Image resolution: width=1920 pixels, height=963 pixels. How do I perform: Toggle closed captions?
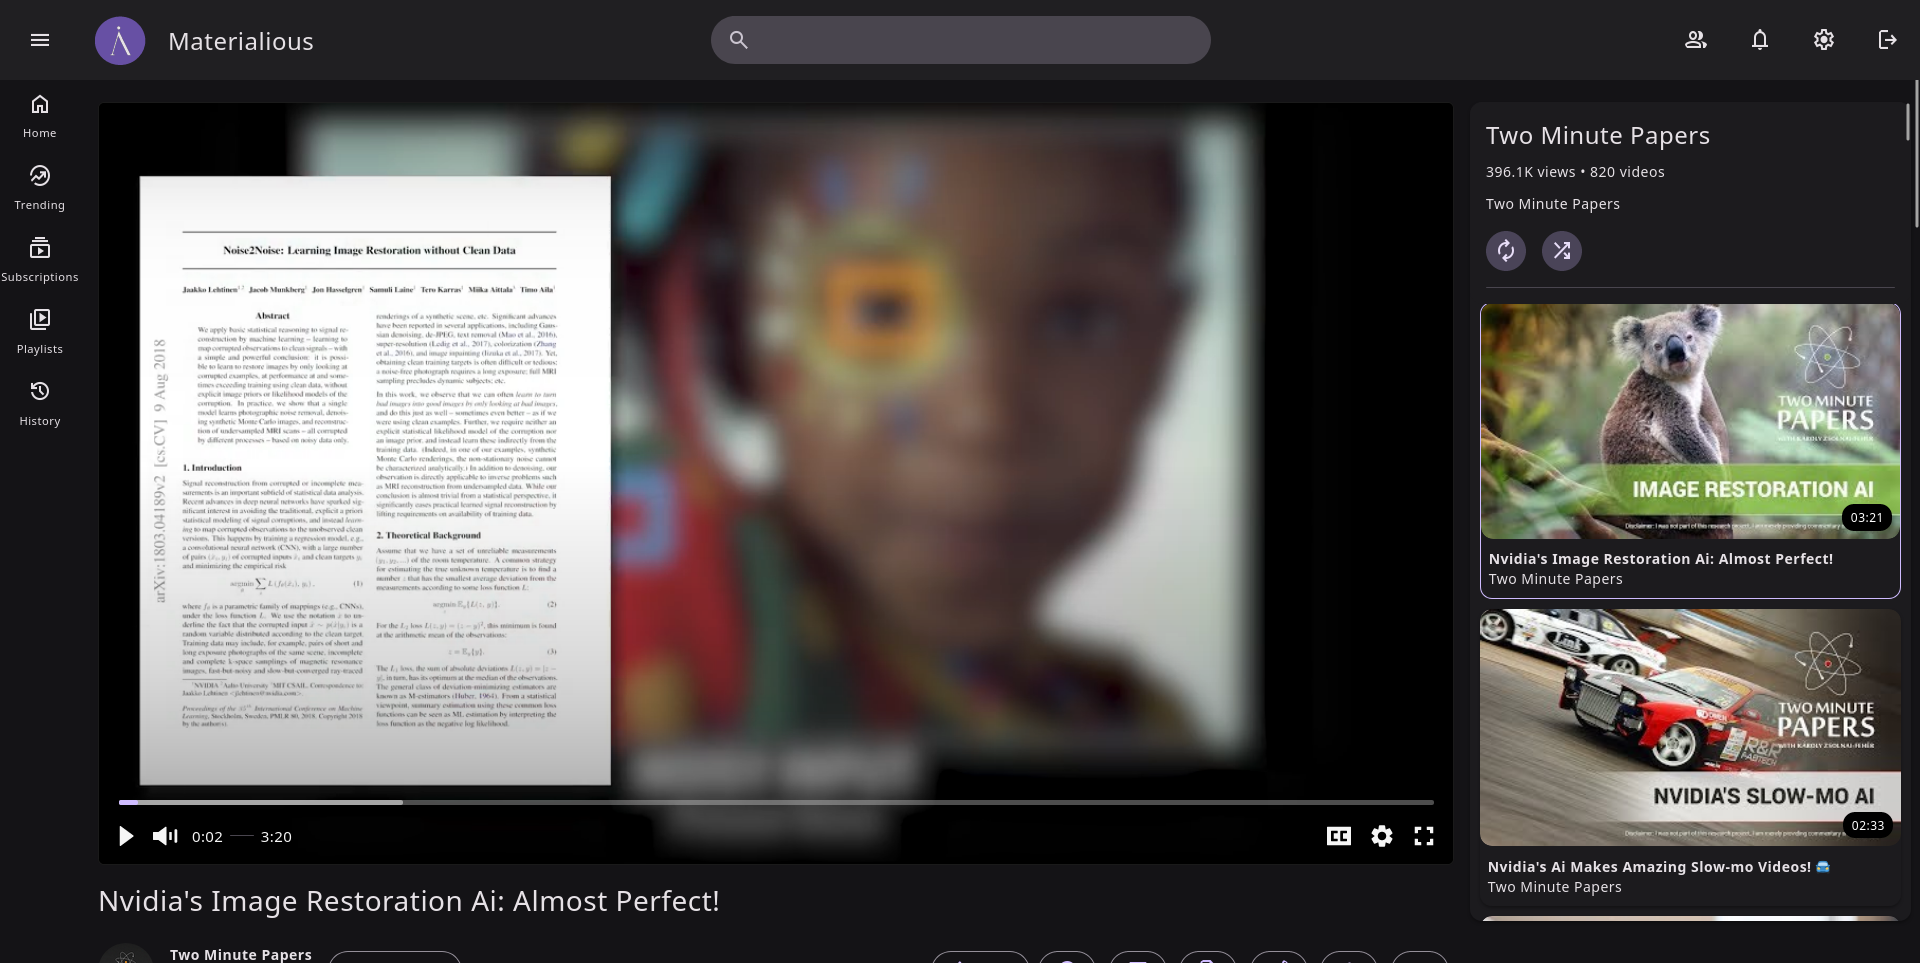pos(1339,836)
